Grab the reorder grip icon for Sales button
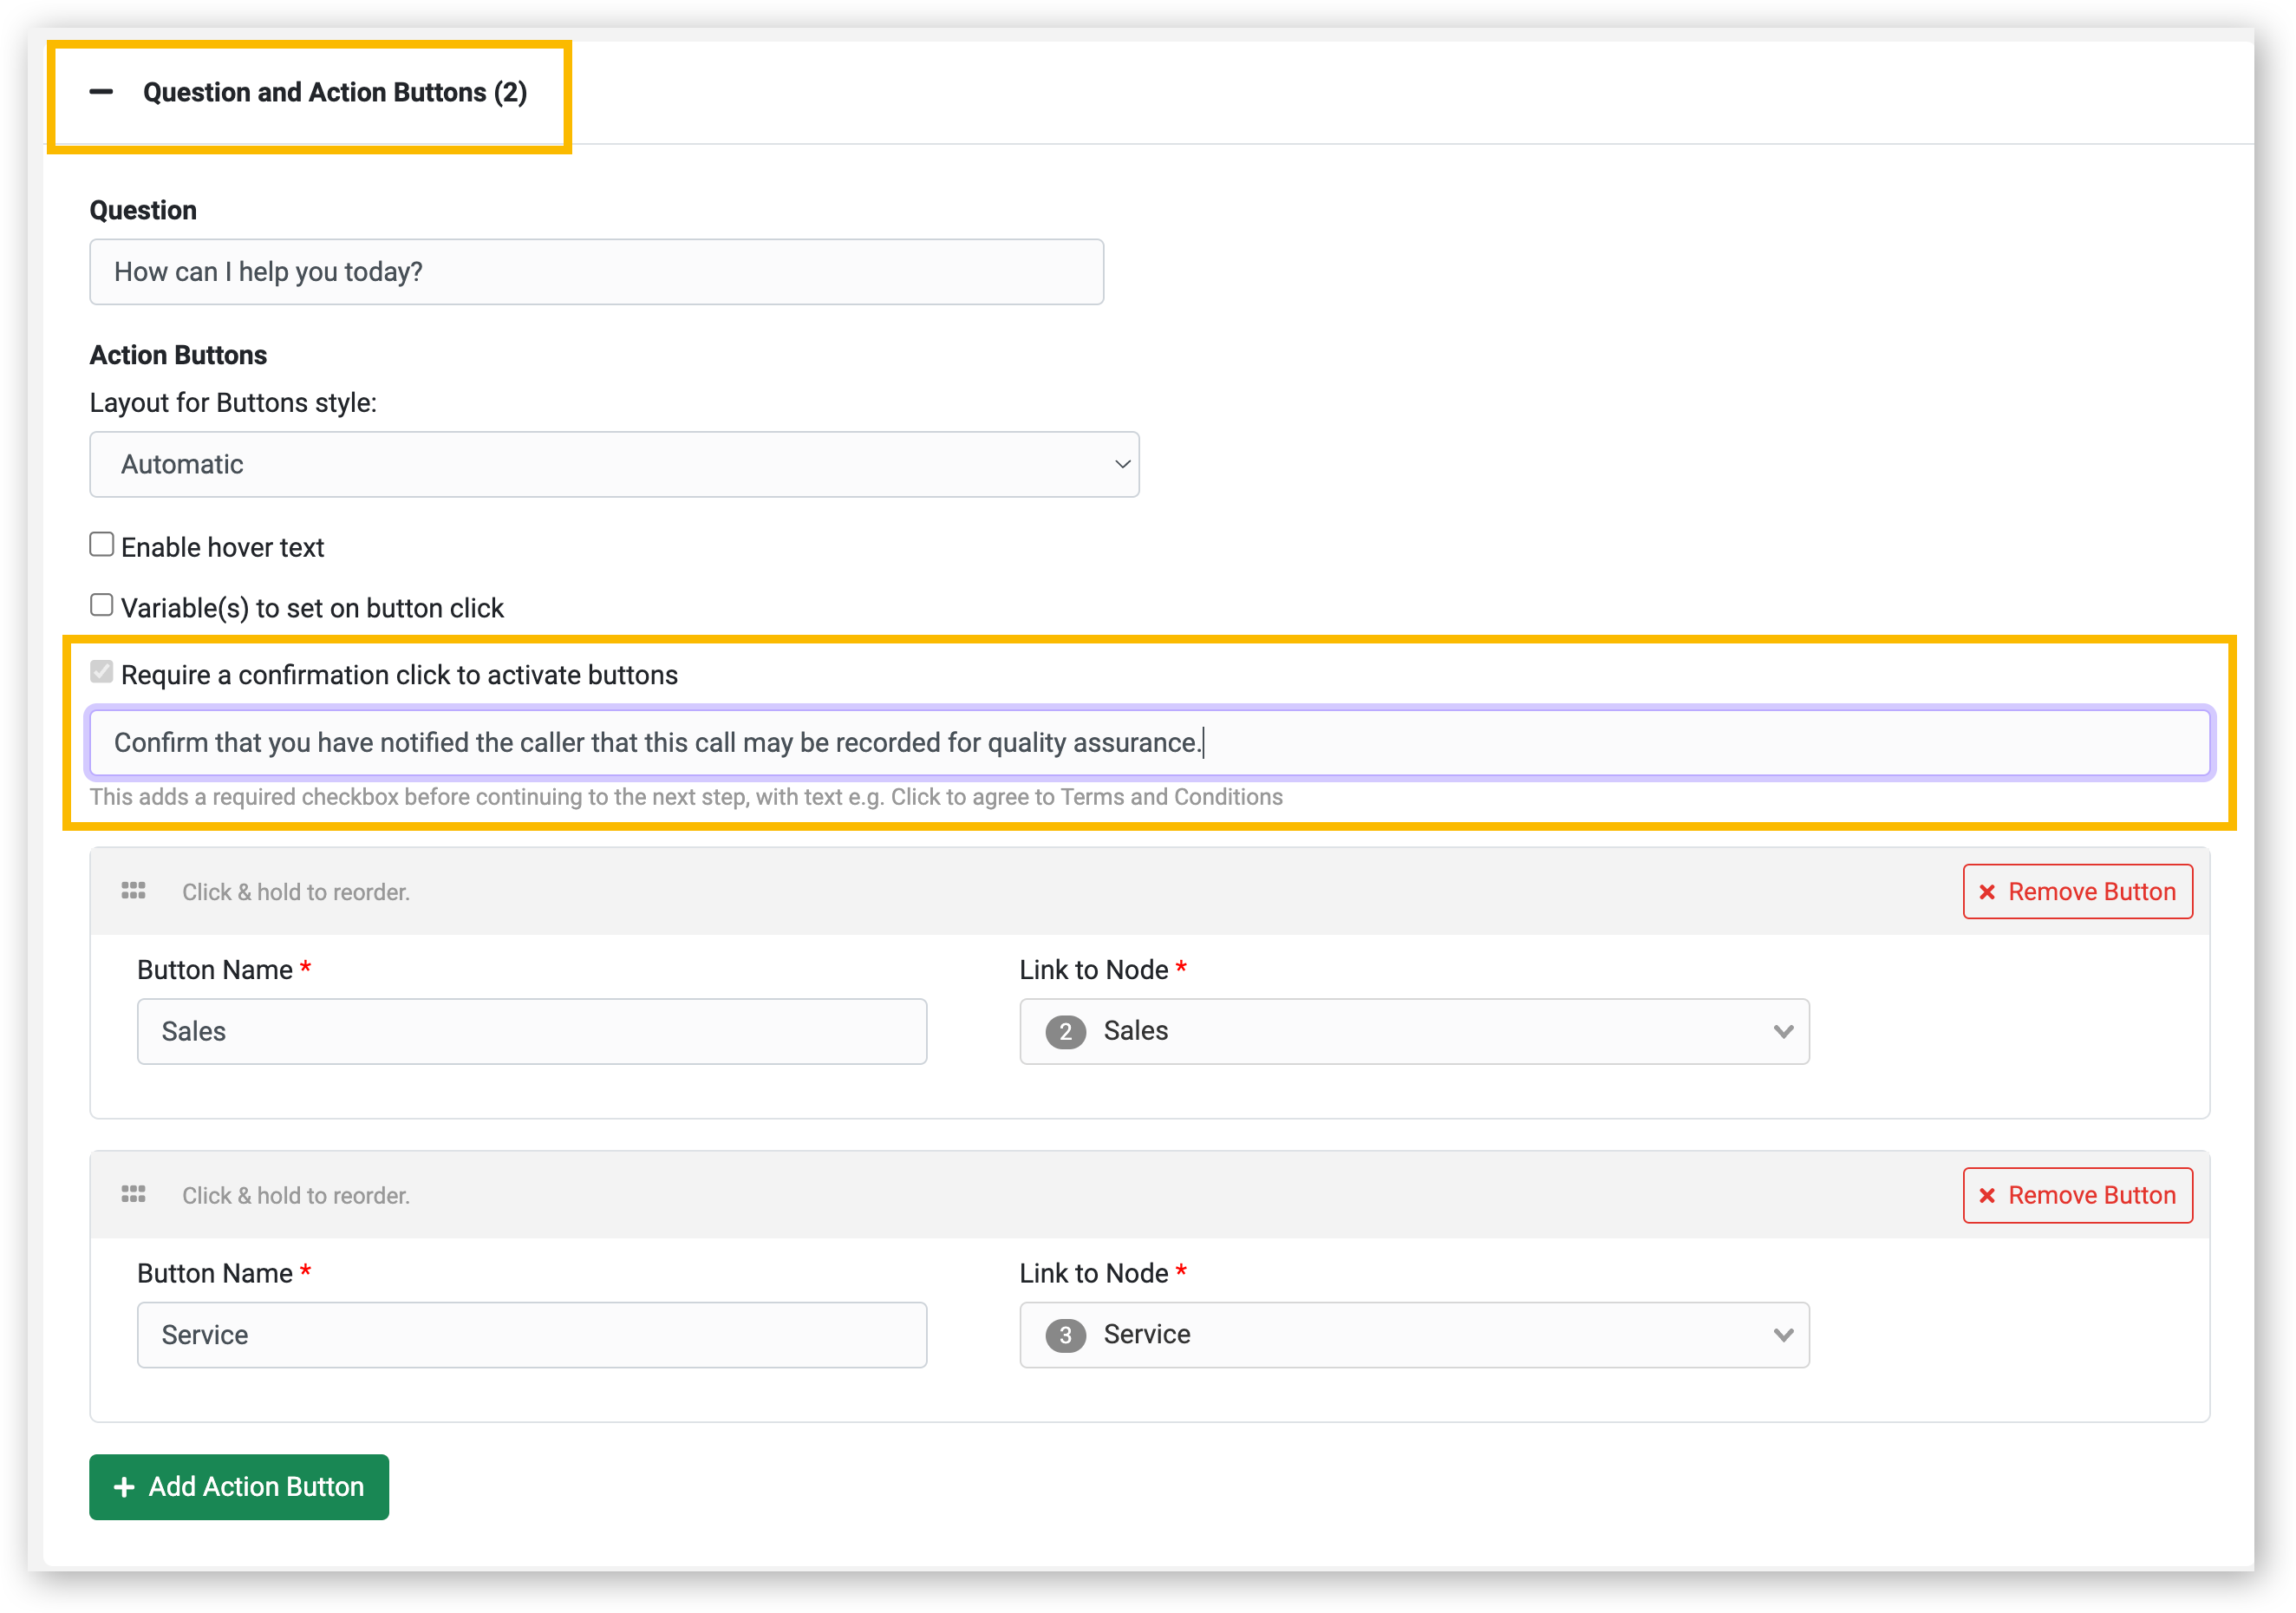The width and height of the screenshot is (2296, 1613). 134,891
